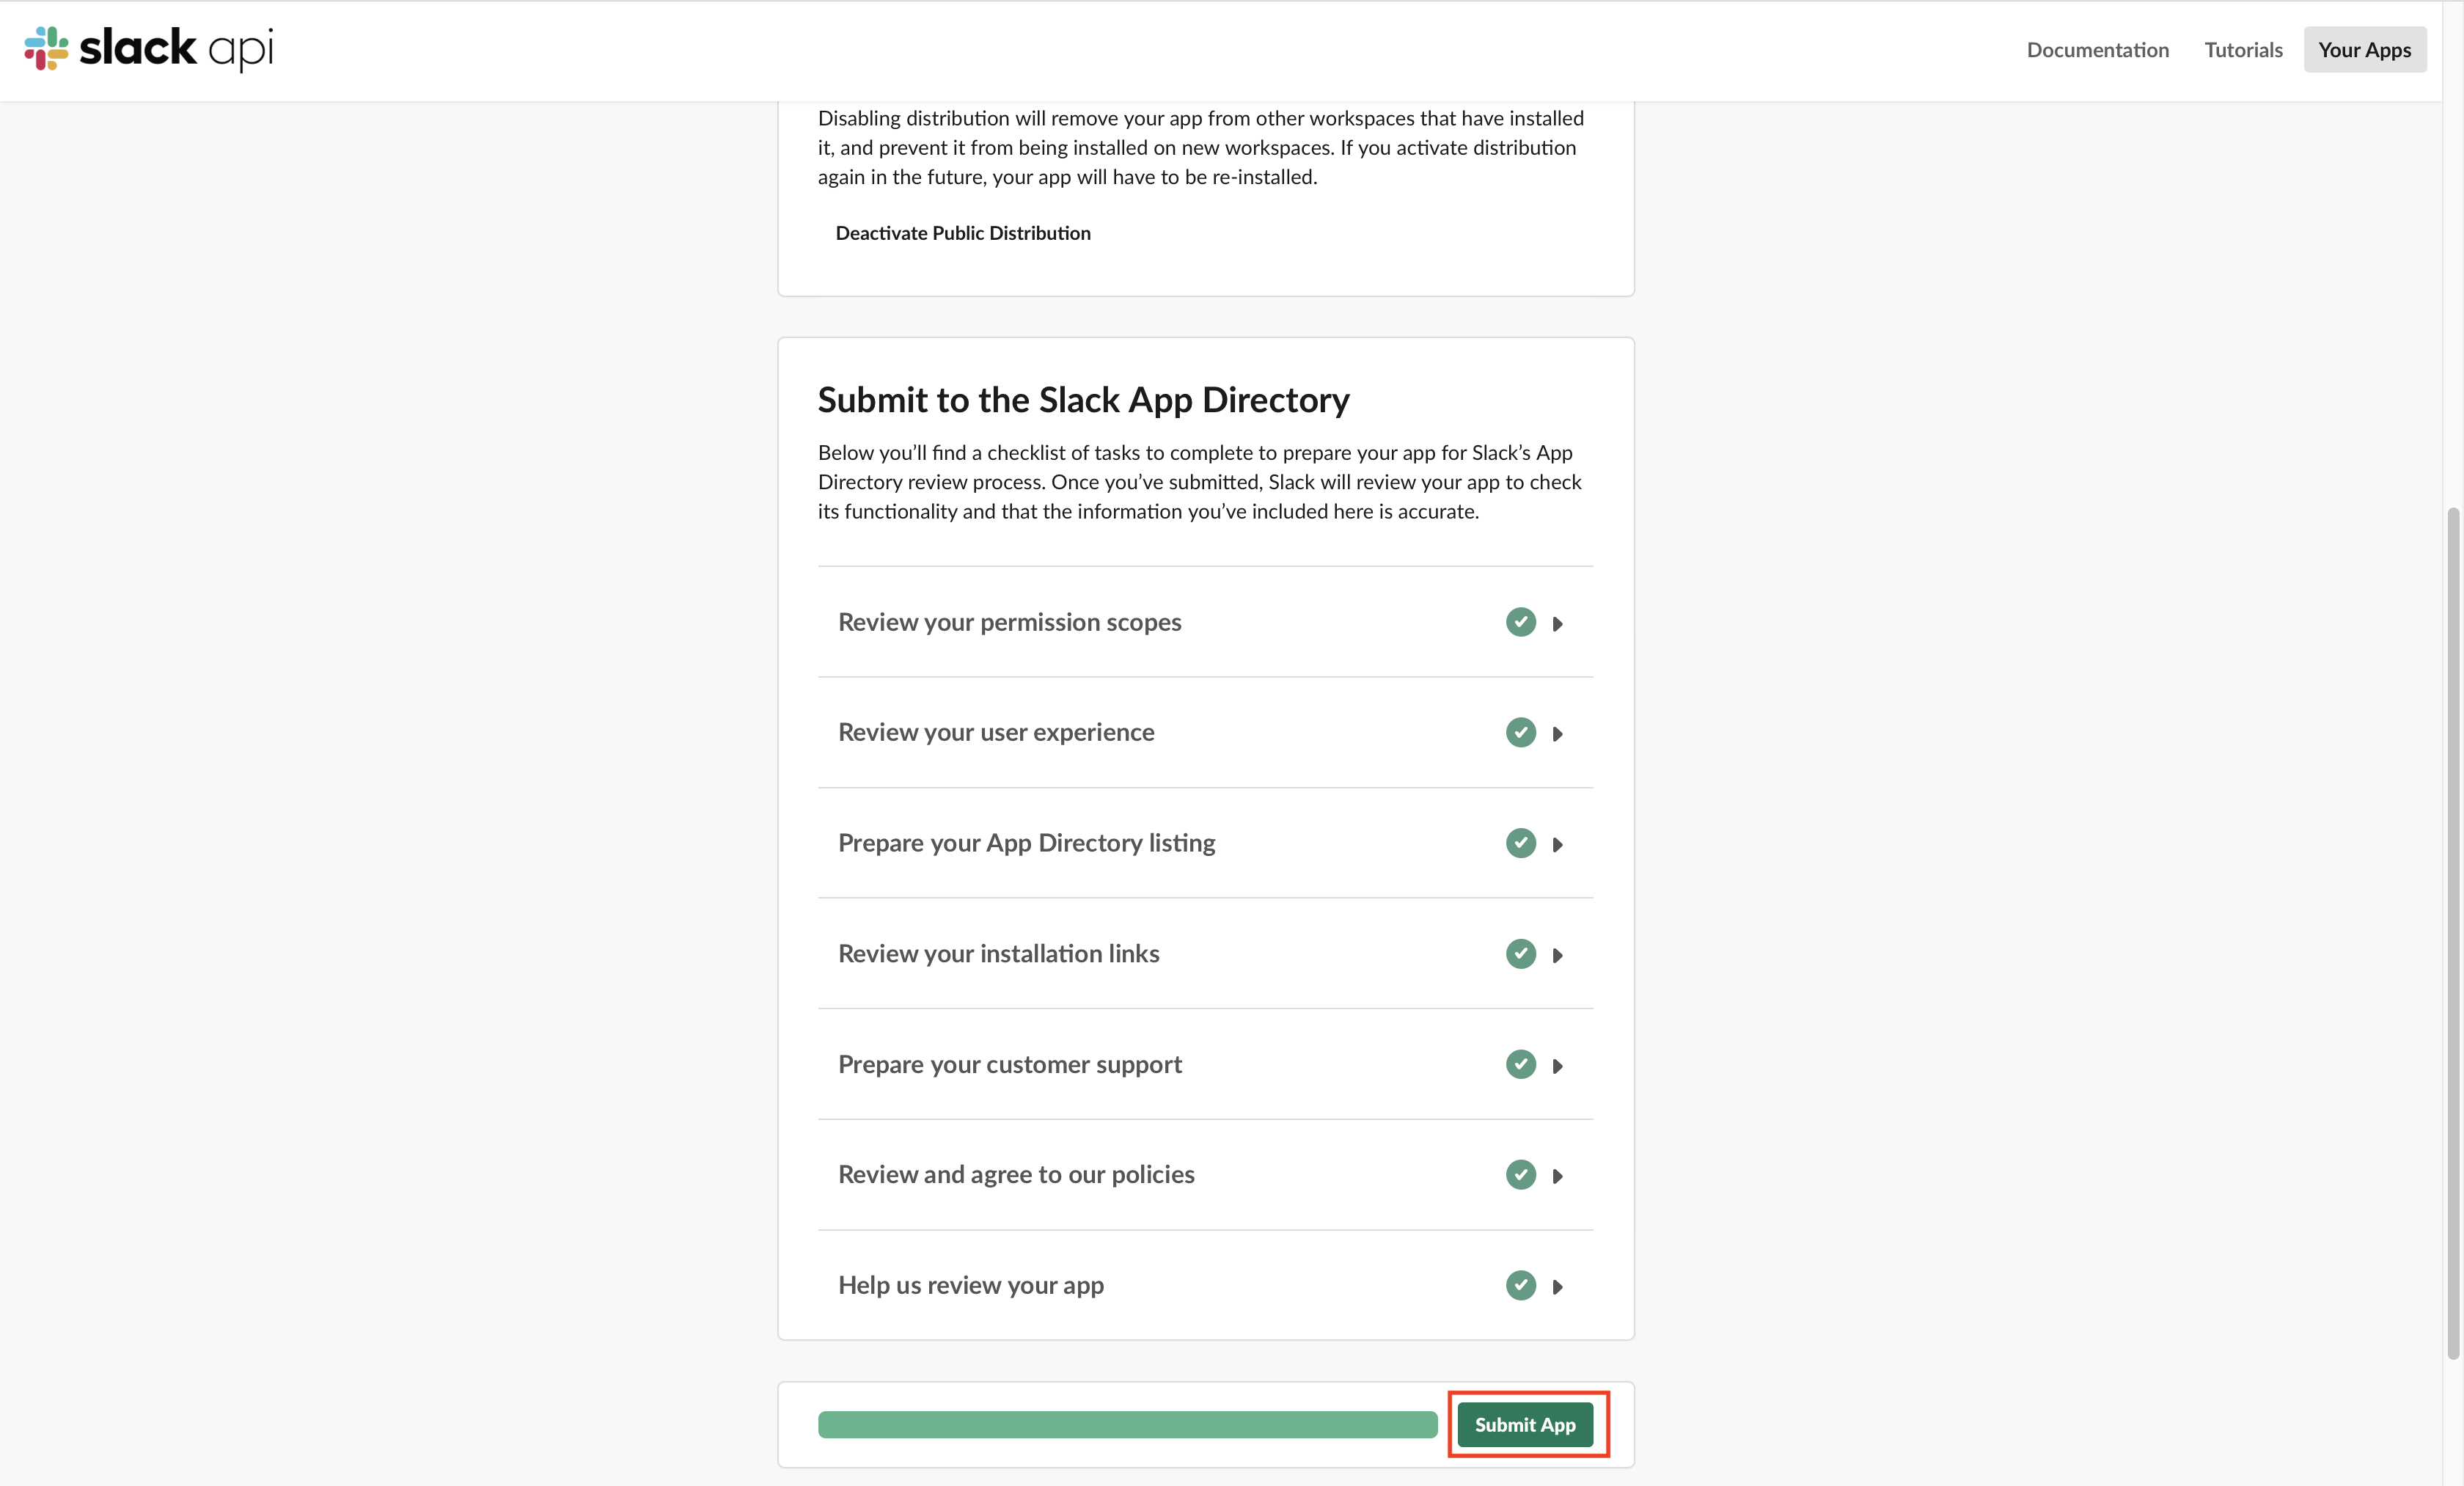Screen dimensions: 2464x1486
Task: Click Deactivate Public Distribution
Action: (962, 233)
